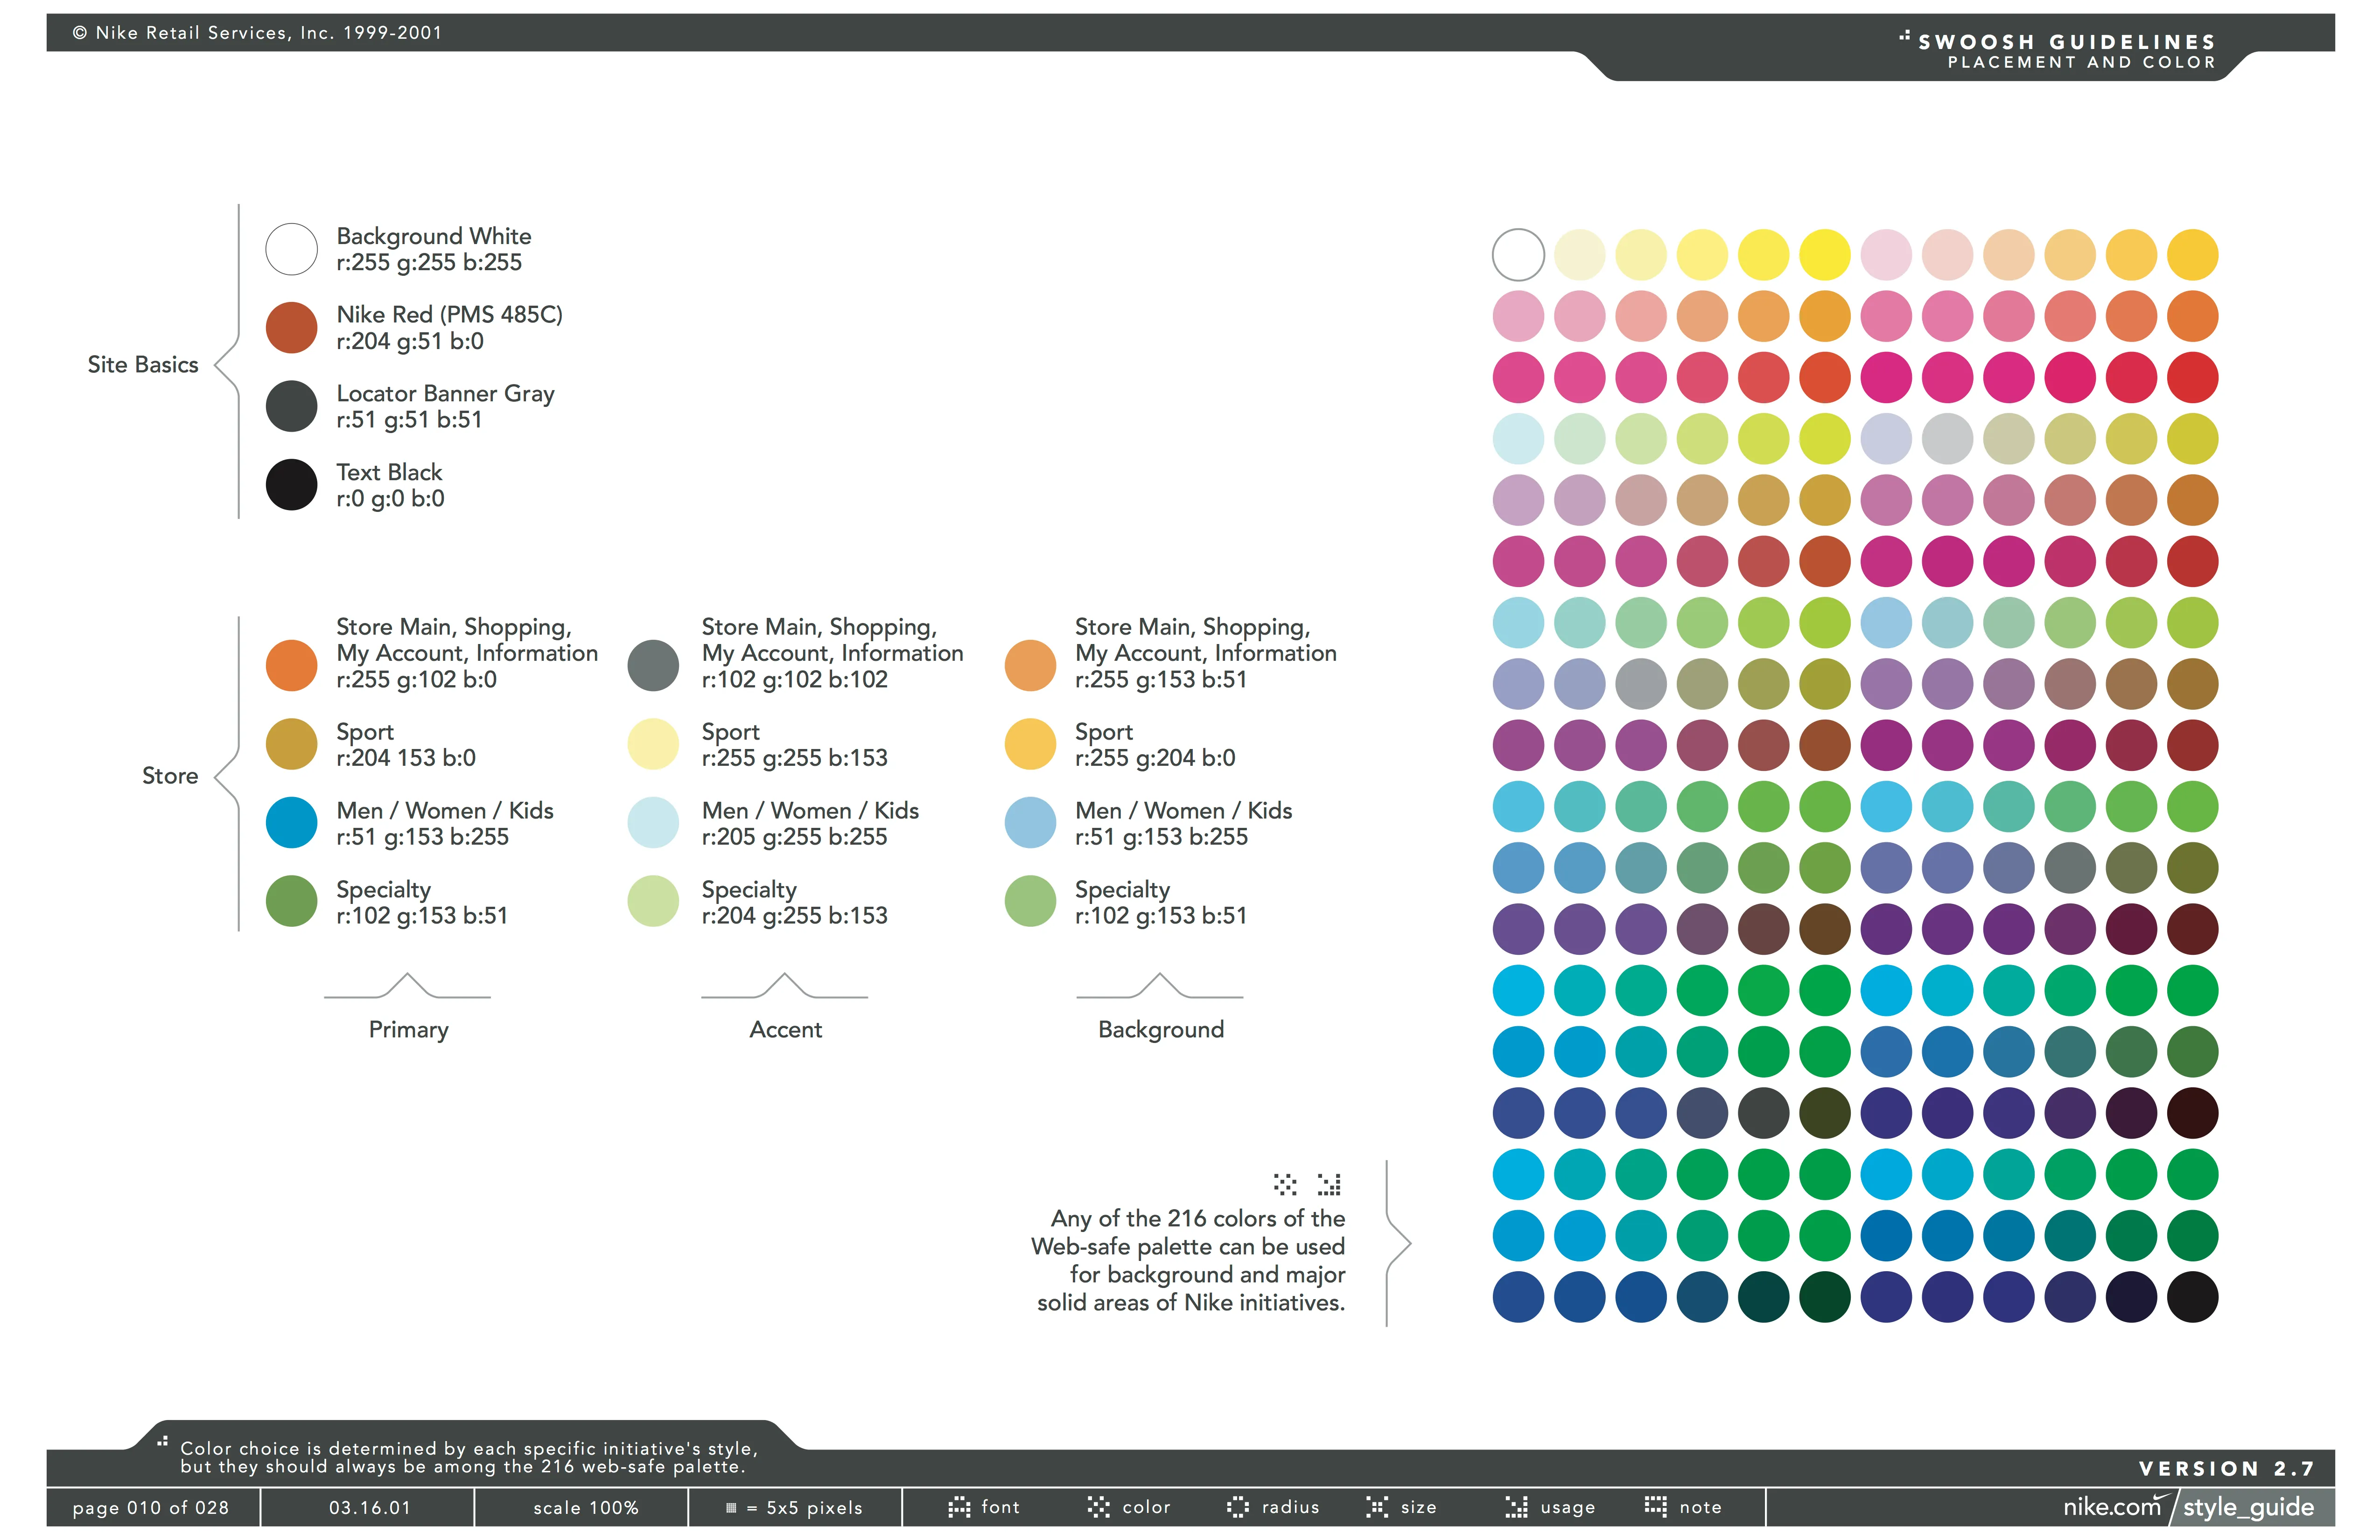Click 'page 010 of 028' in the footer
Image resolution: width=2380 pixels, height=1540 pixels.
tap(151, 1508)
